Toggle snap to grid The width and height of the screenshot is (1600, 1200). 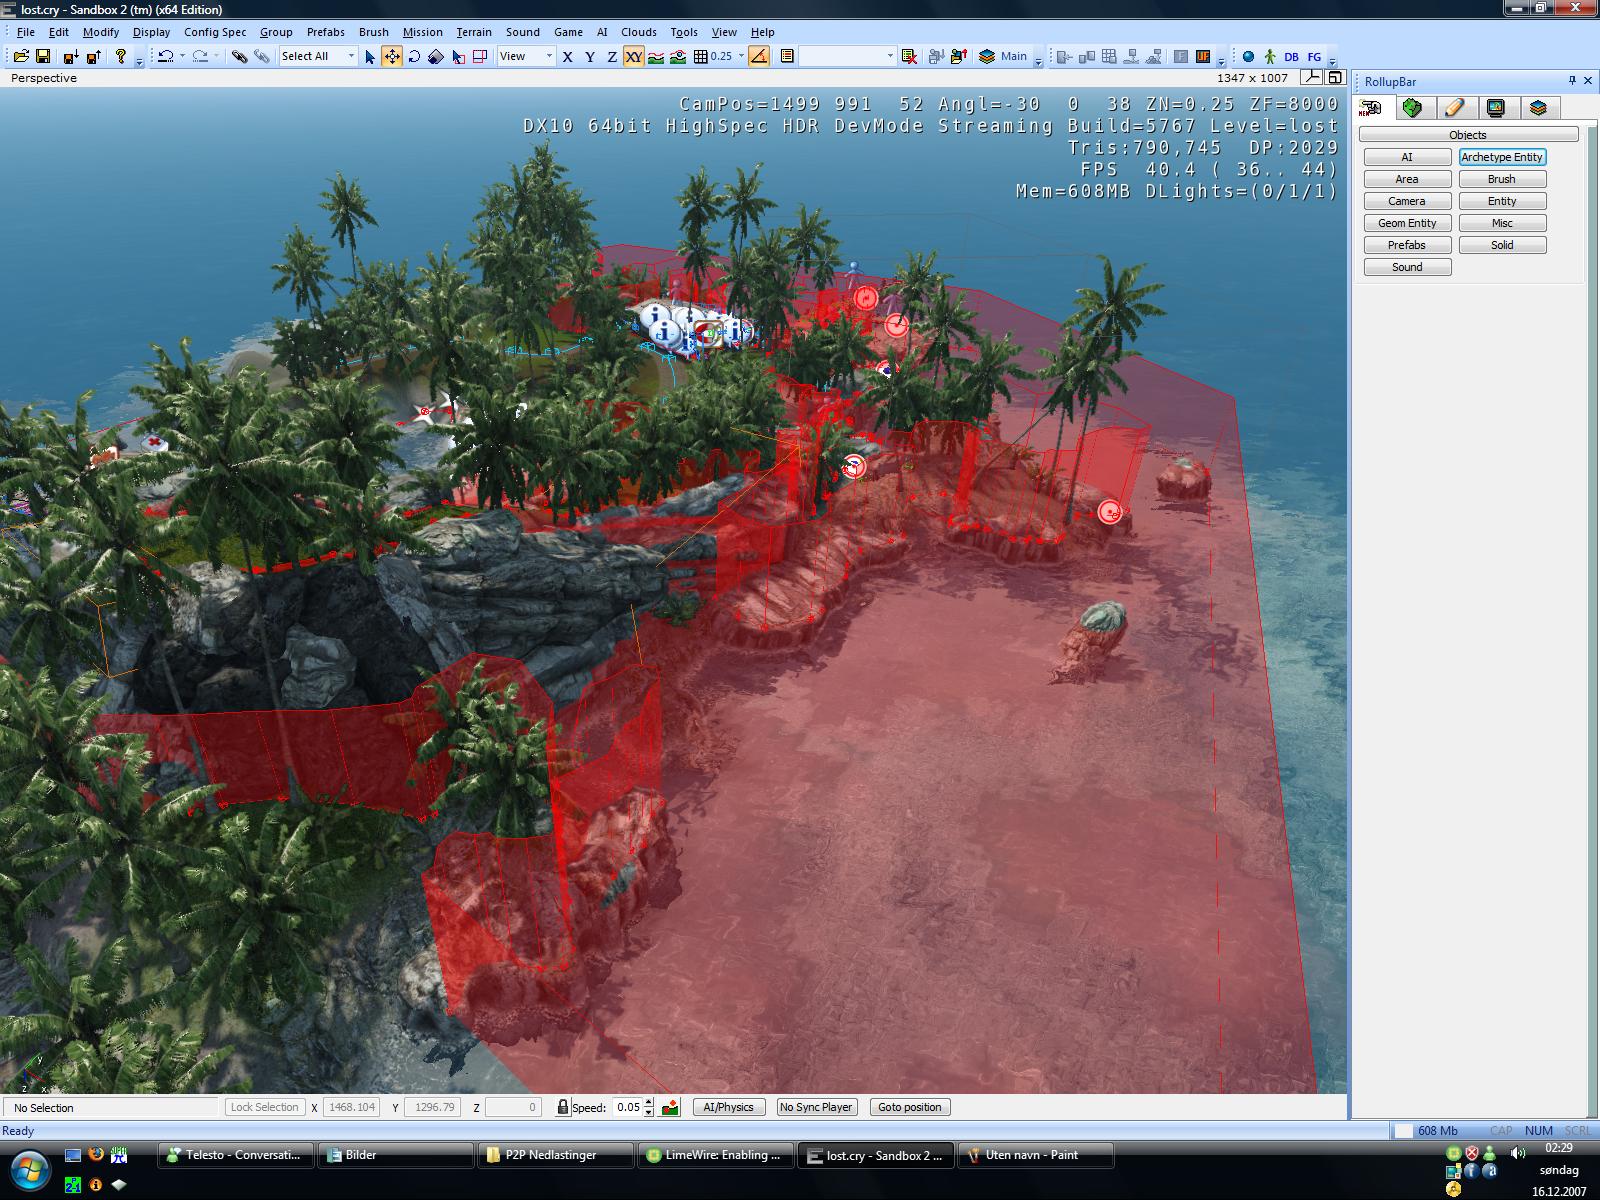701,56
